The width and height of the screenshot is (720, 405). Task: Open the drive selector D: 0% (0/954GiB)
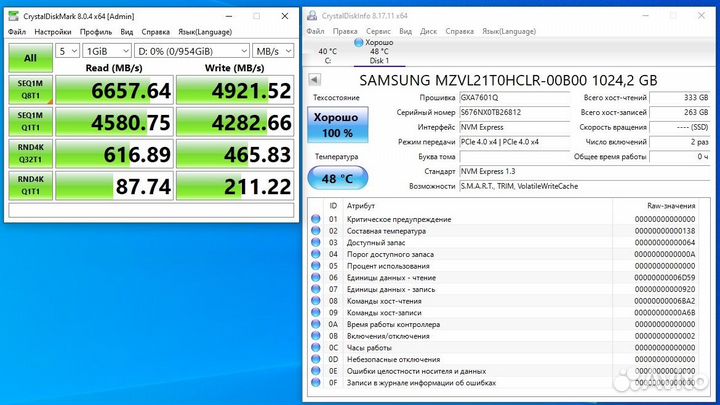coord(192,51)
